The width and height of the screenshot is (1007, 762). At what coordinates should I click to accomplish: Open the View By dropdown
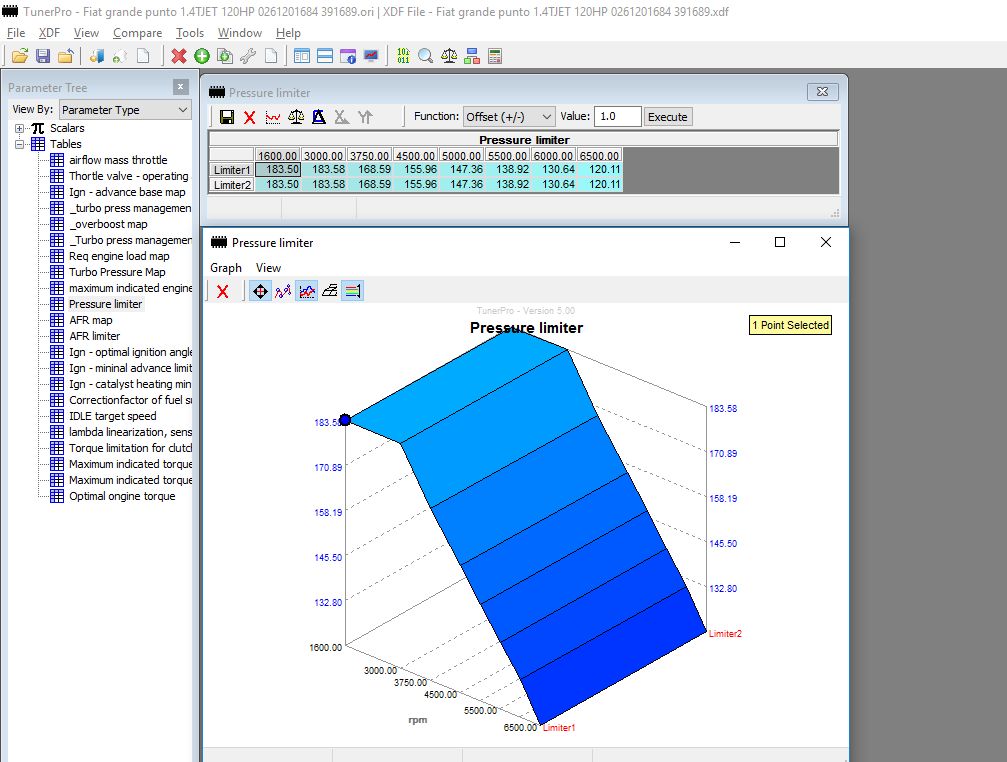(x=124, y=110)
